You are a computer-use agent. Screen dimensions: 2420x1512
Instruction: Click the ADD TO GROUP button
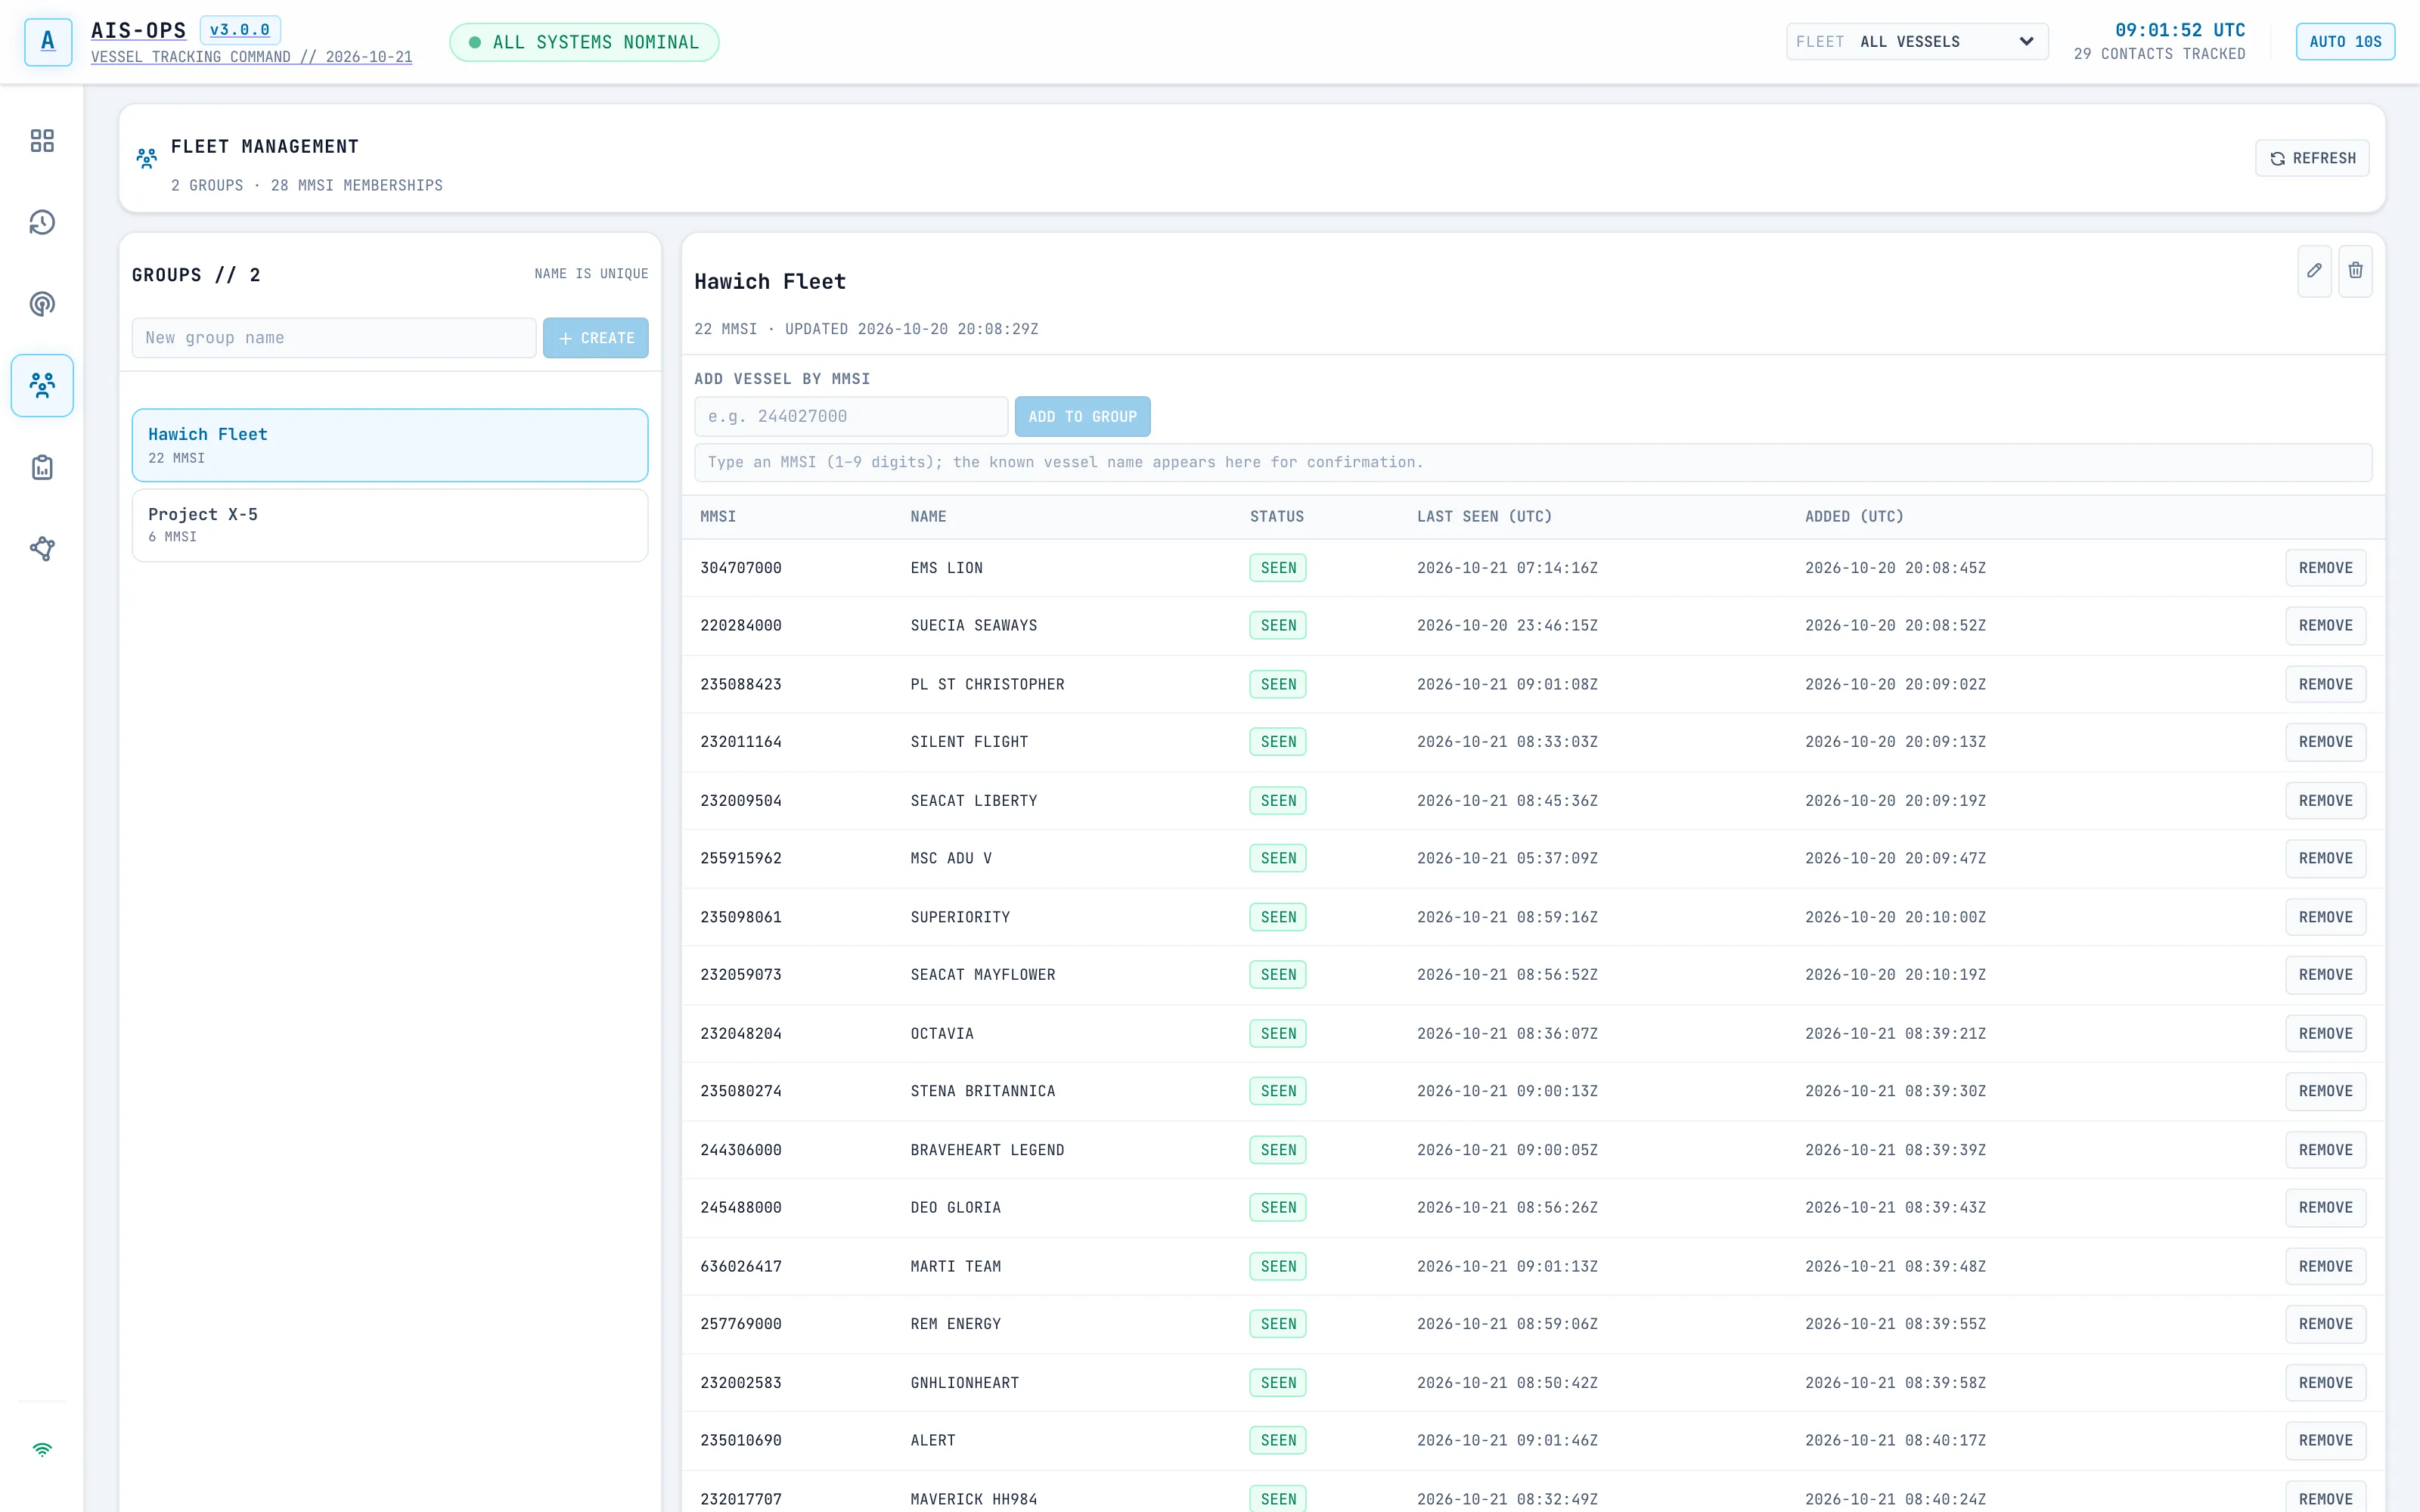pos(1082,416)
